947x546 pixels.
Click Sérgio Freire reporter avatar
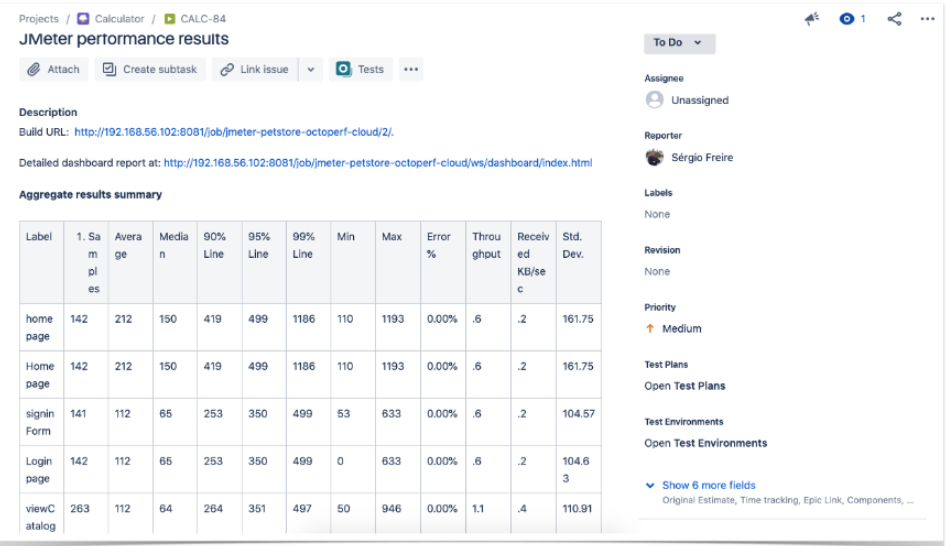click(655, 157)
